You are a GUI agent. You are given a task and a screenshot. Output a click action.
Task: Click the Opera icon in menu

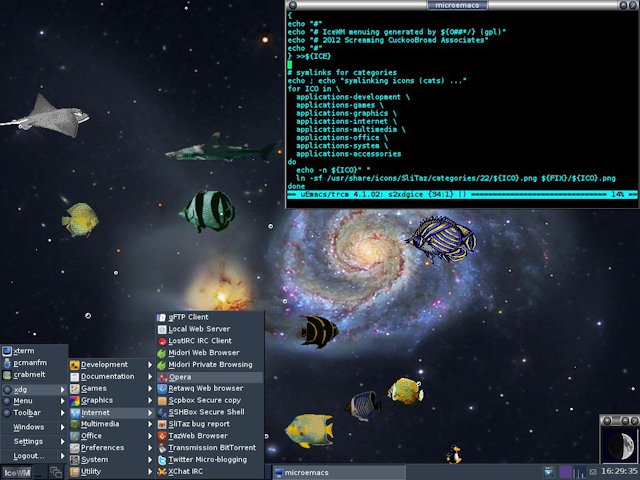pyautogui.click(x=163, y=377)
